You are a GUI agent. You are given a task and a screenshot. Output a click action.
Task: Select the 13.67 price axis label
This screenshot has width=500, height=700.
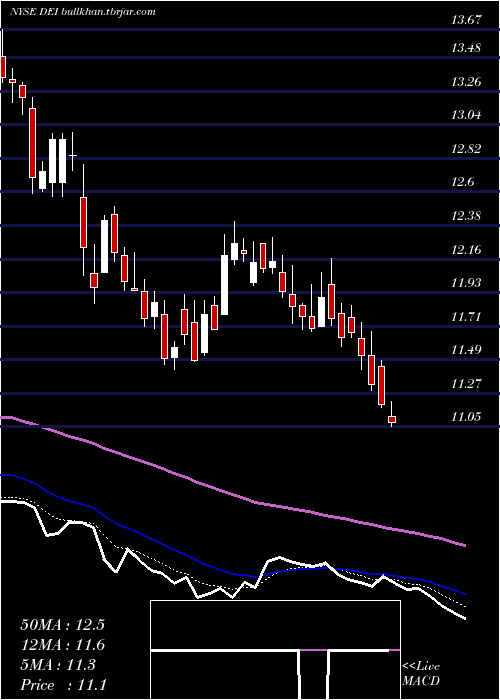point(466,20)
